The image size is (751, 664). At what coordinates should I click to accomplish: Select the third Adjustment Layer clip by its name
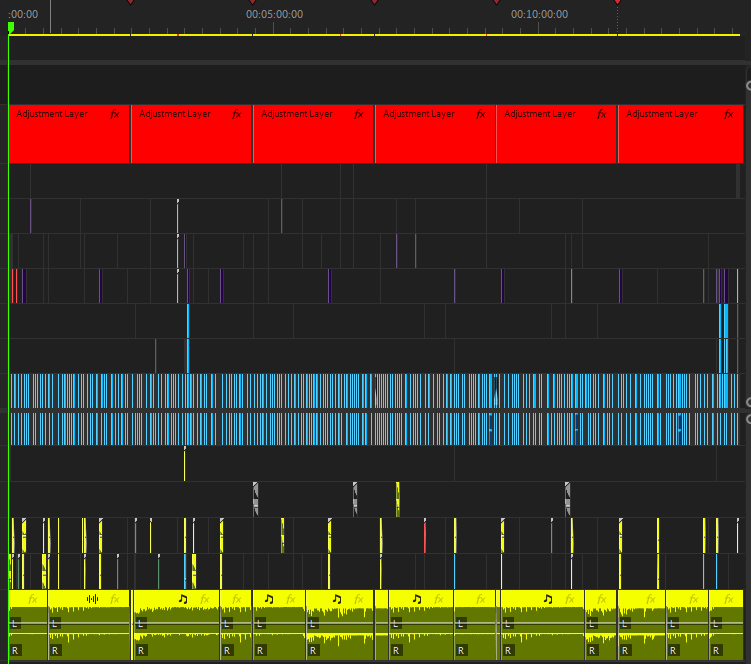pyautogui.click(x=297, y=114)
